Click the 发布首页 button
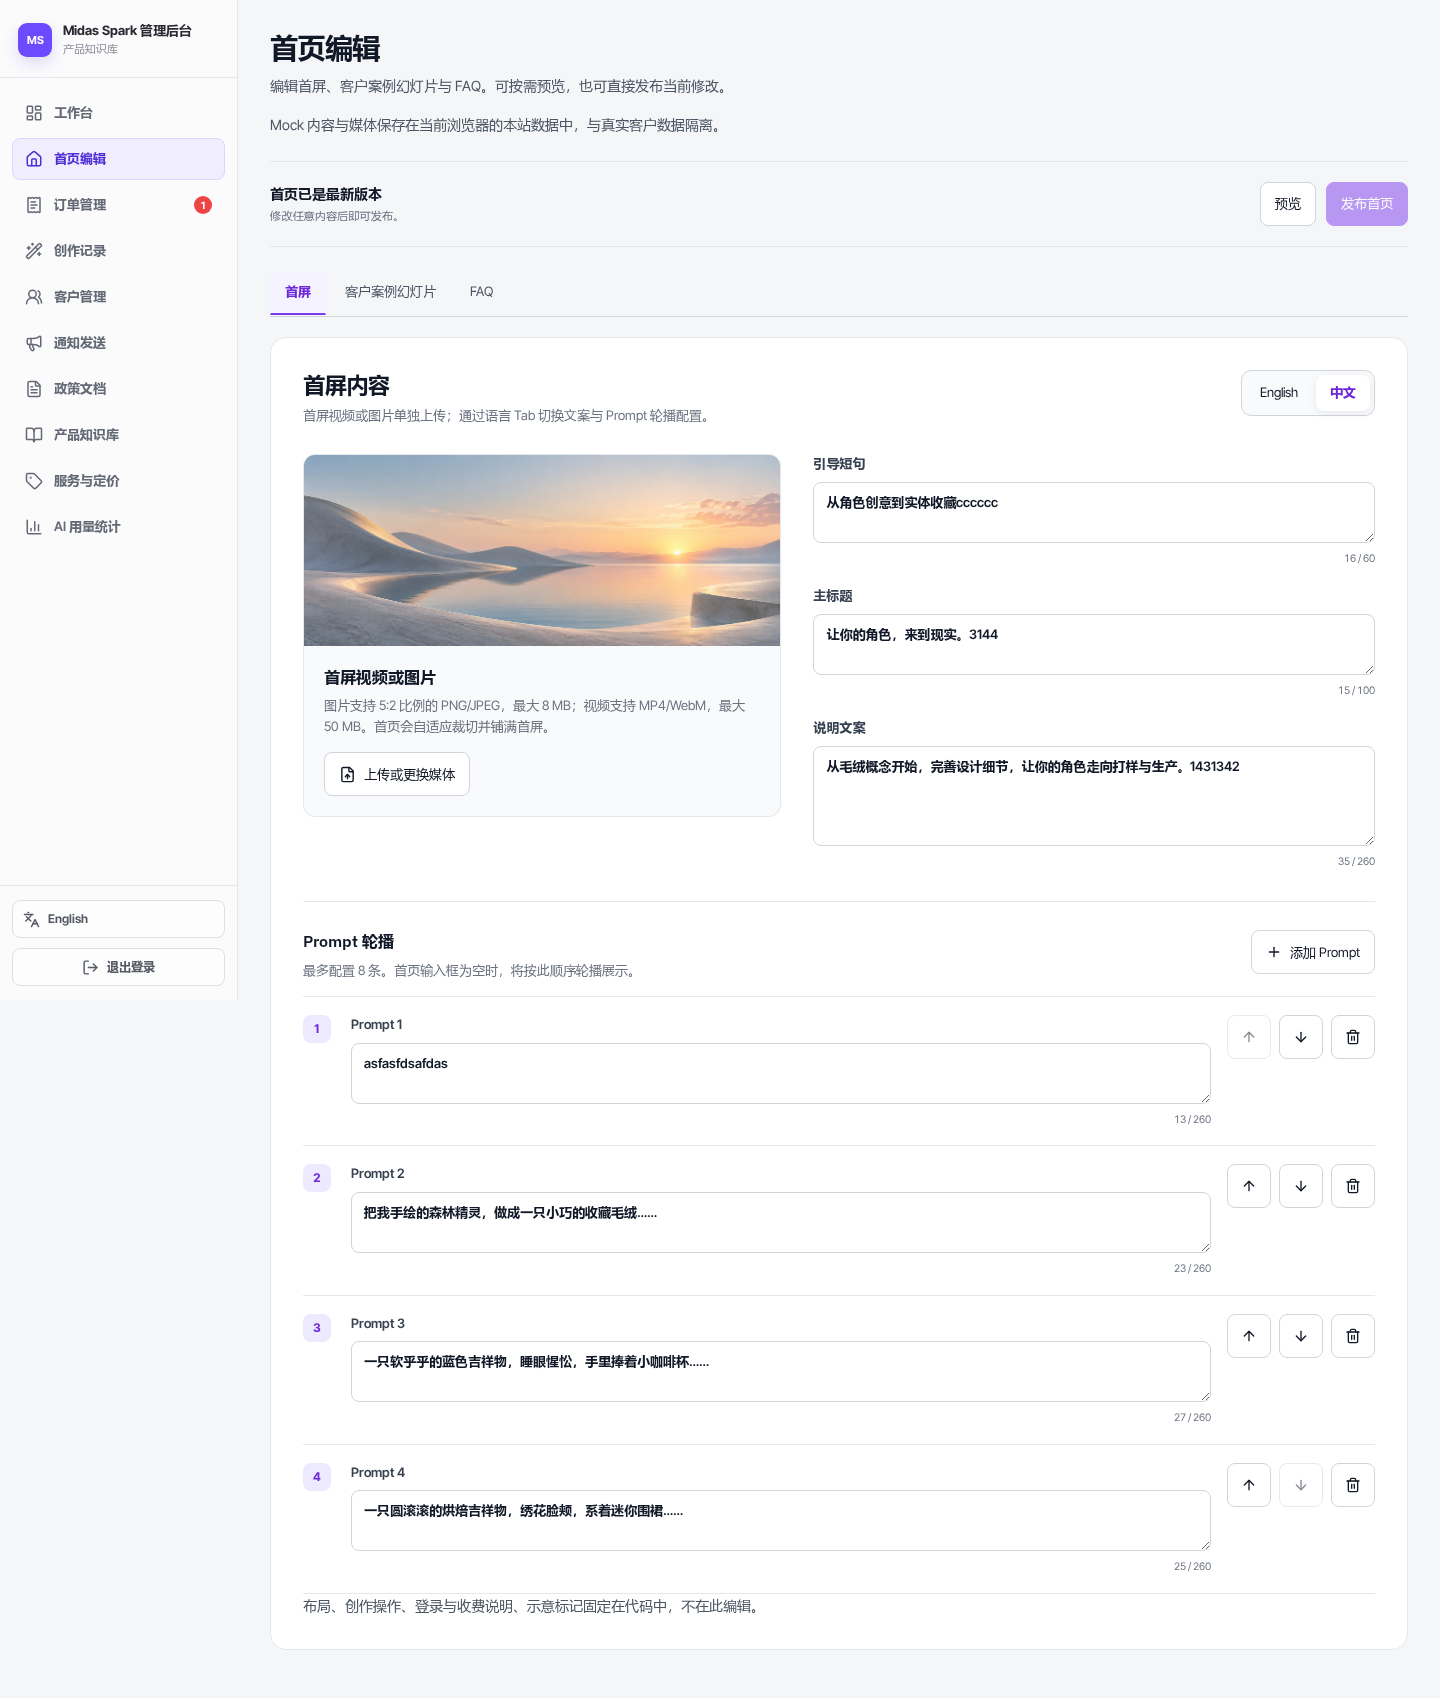 (1367, 204)
